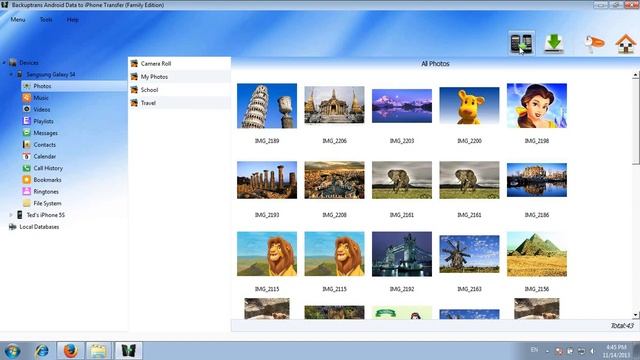Open Firefox from the taskbar
640x360 pixels.
70,351
